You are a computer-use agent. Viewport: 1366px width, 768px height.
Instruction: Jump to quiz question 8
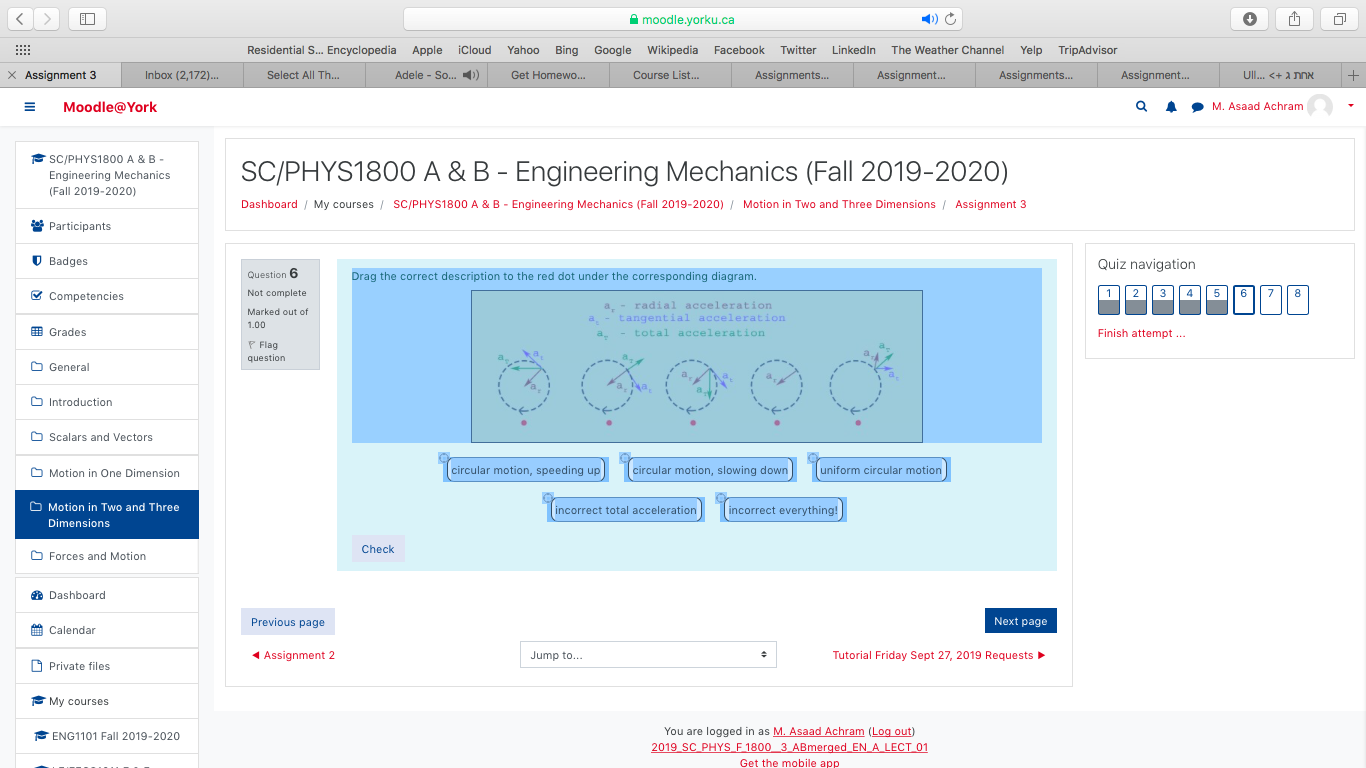1298,300
